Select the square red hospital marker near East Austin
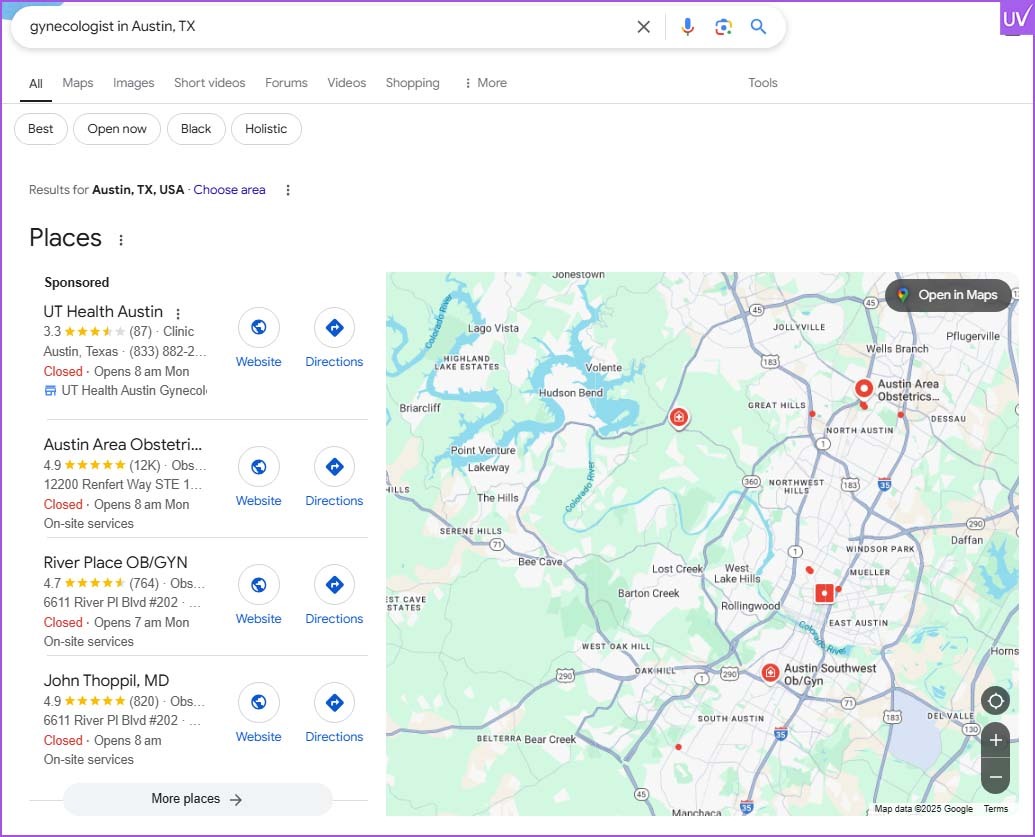The image size is (1035, 837). pos(824,593)
